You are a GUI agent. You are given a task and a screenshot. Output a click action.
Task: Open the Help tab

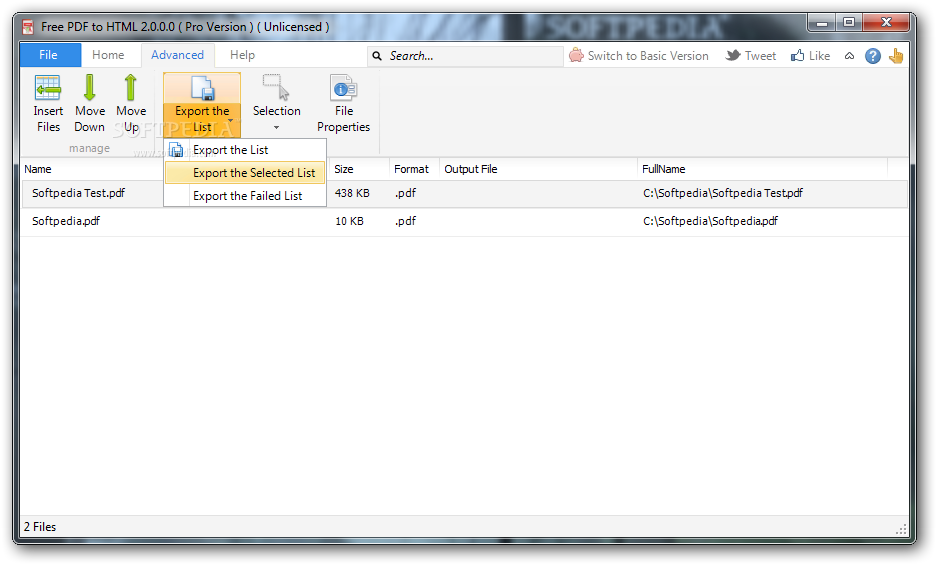[x=243, y=55]
